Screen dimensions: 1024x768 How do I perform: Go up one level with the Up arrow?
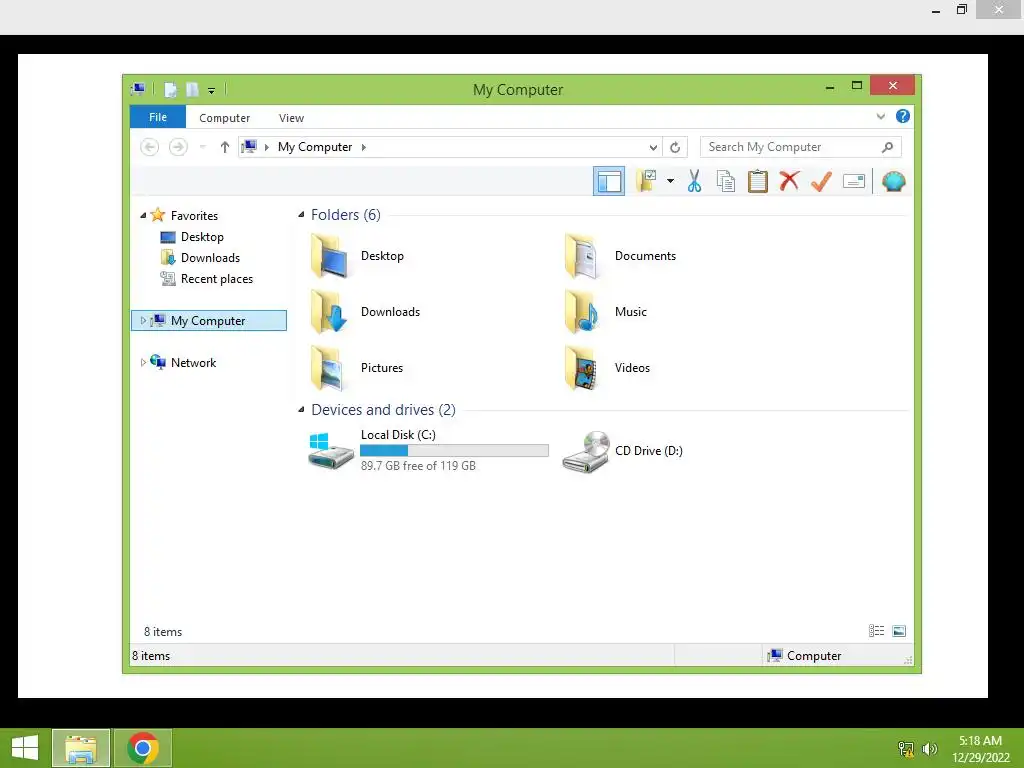[x=225, y=147]
